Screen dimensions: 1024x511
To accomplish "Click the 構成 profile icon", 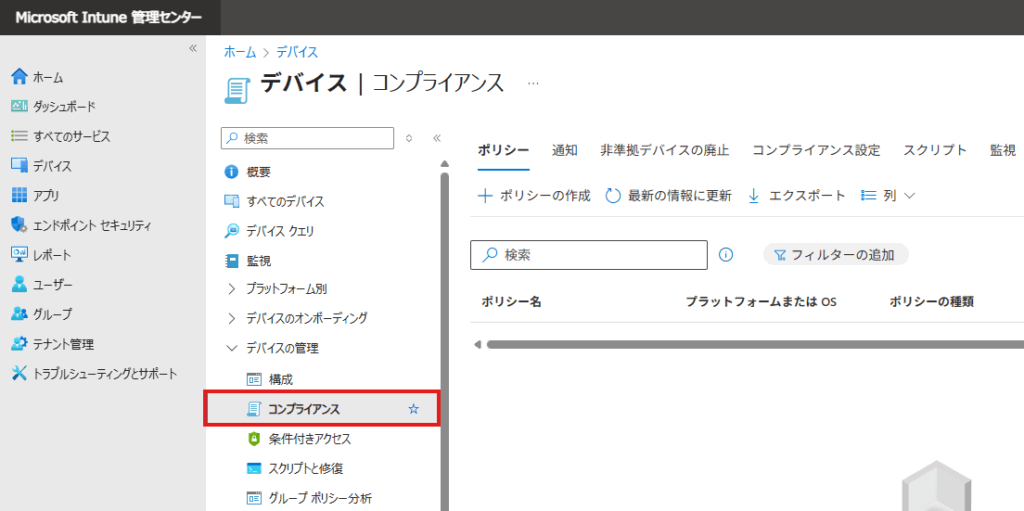I will point(253,379).
